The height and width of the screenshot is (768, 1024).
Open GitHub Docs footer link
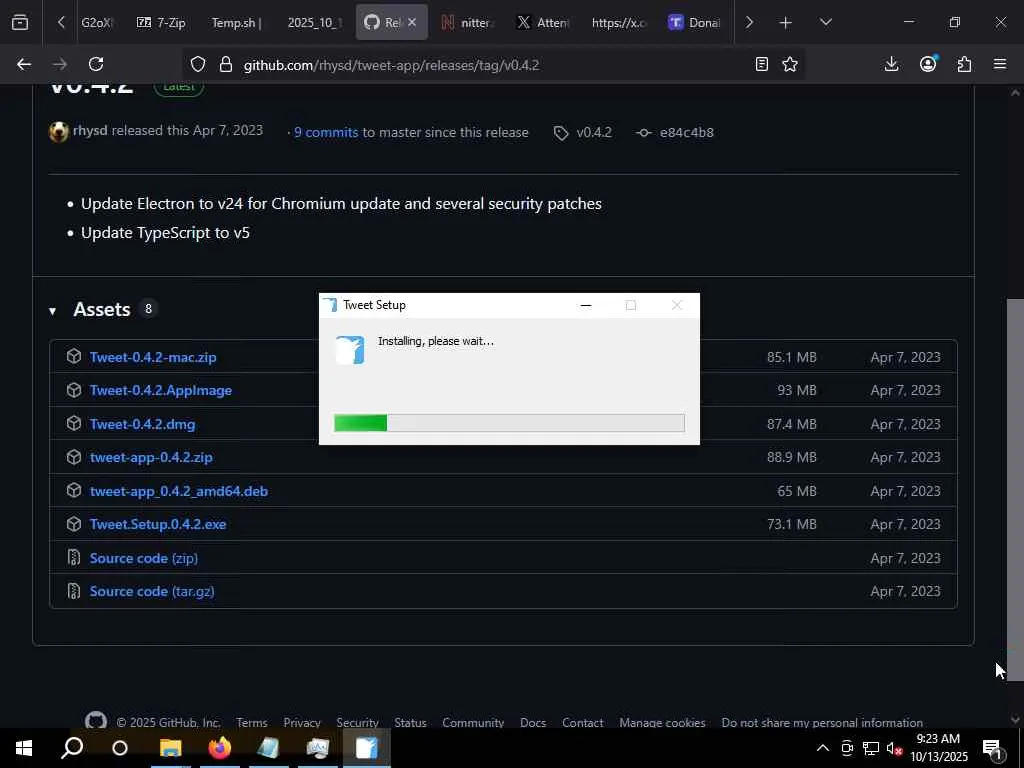click(x=533, y=722)
